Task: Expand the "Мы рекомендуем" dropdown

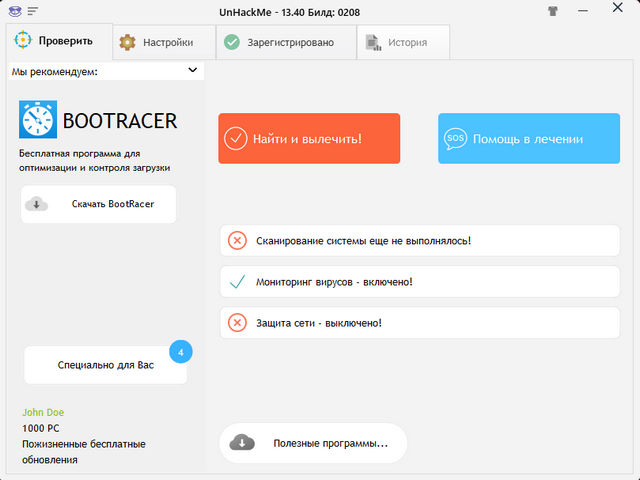Action: (x=193, y=71)
